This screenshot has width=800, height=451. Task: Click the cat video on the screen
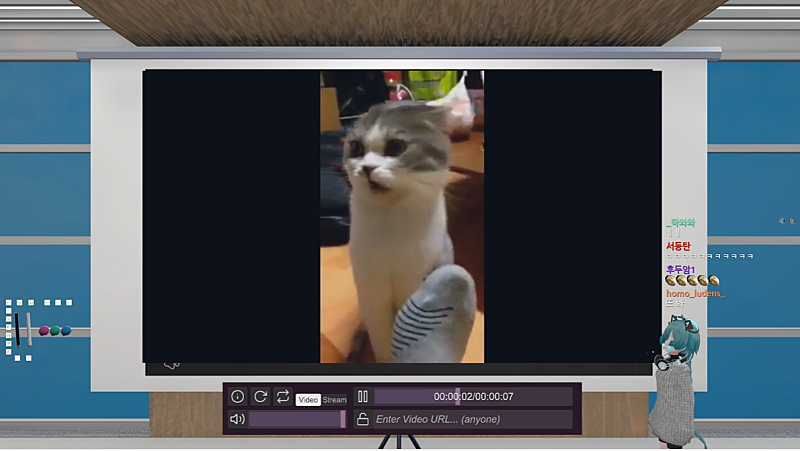point(402,217)
